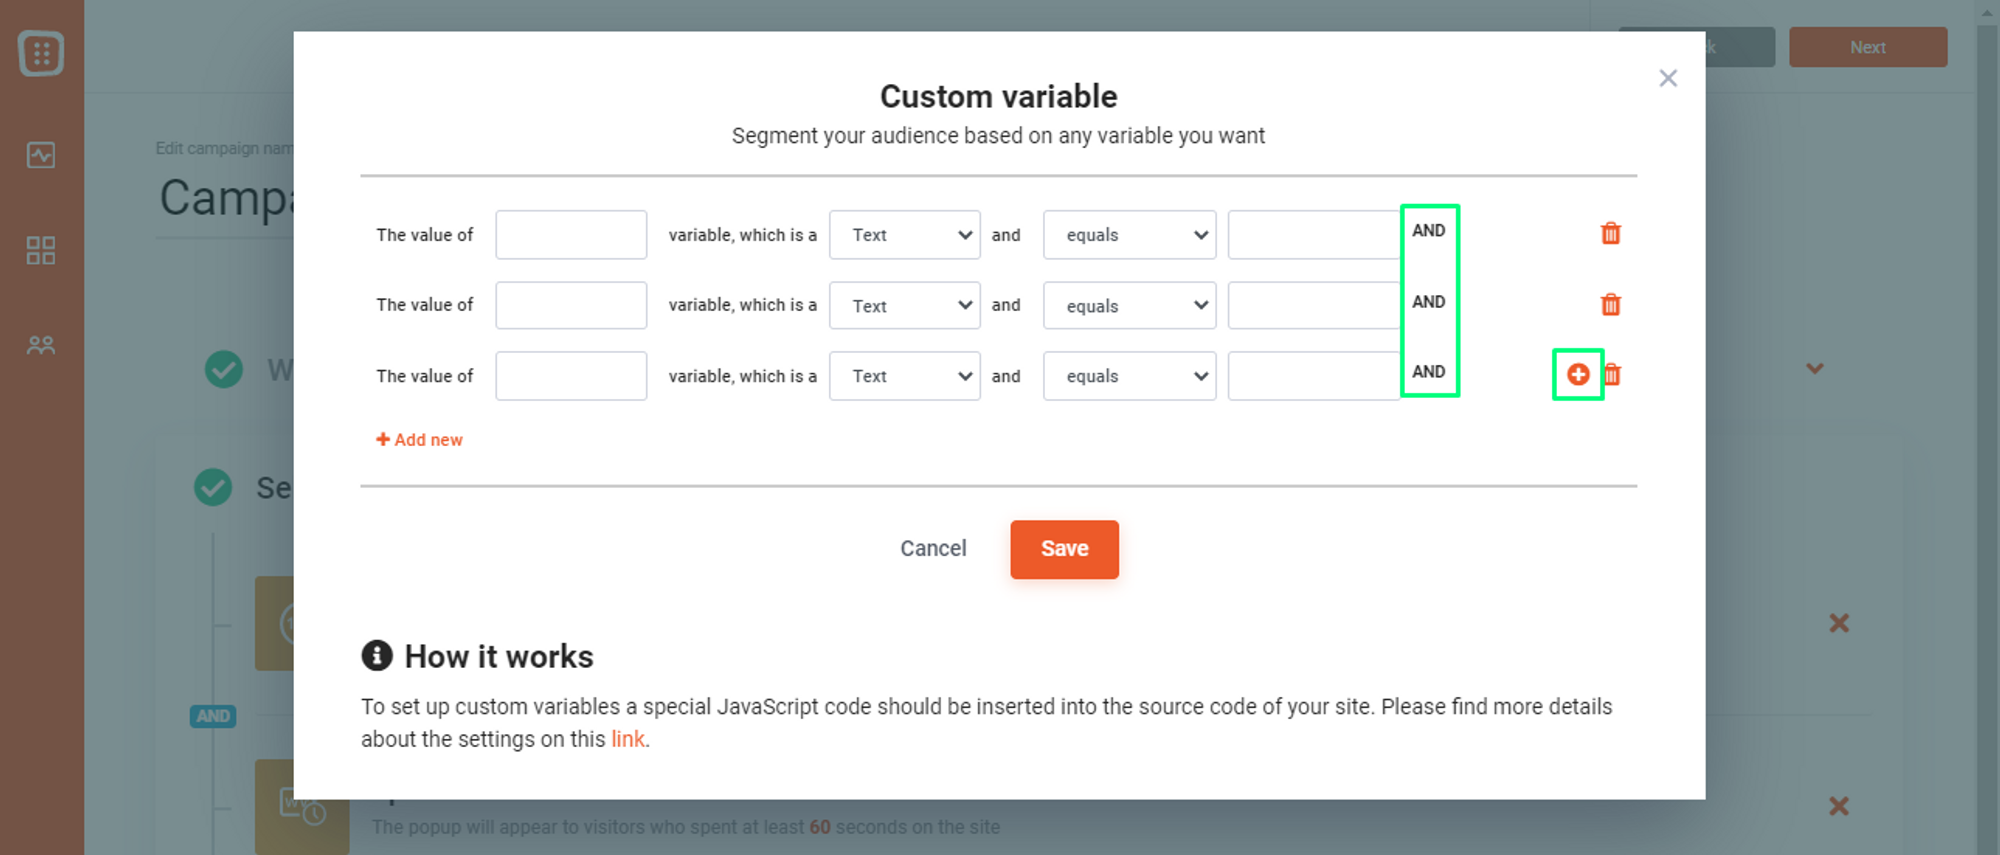This screenshot has width=2000, height=855.
Task: Delete the third variable row
Action: (x=1612, y=375)
